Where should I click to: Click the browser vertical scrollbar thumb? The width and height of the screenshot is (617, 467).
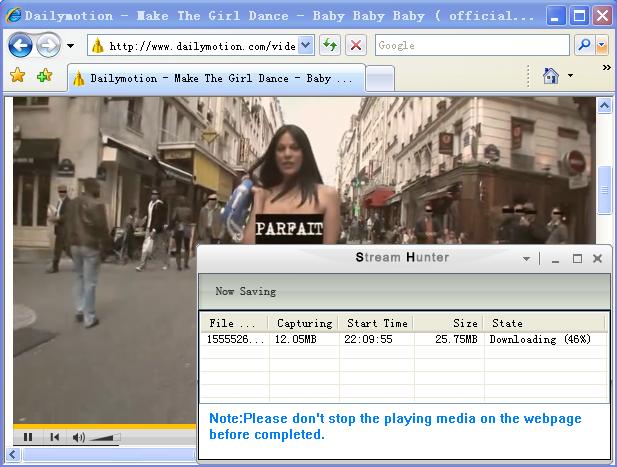click(x=604, y=190)
